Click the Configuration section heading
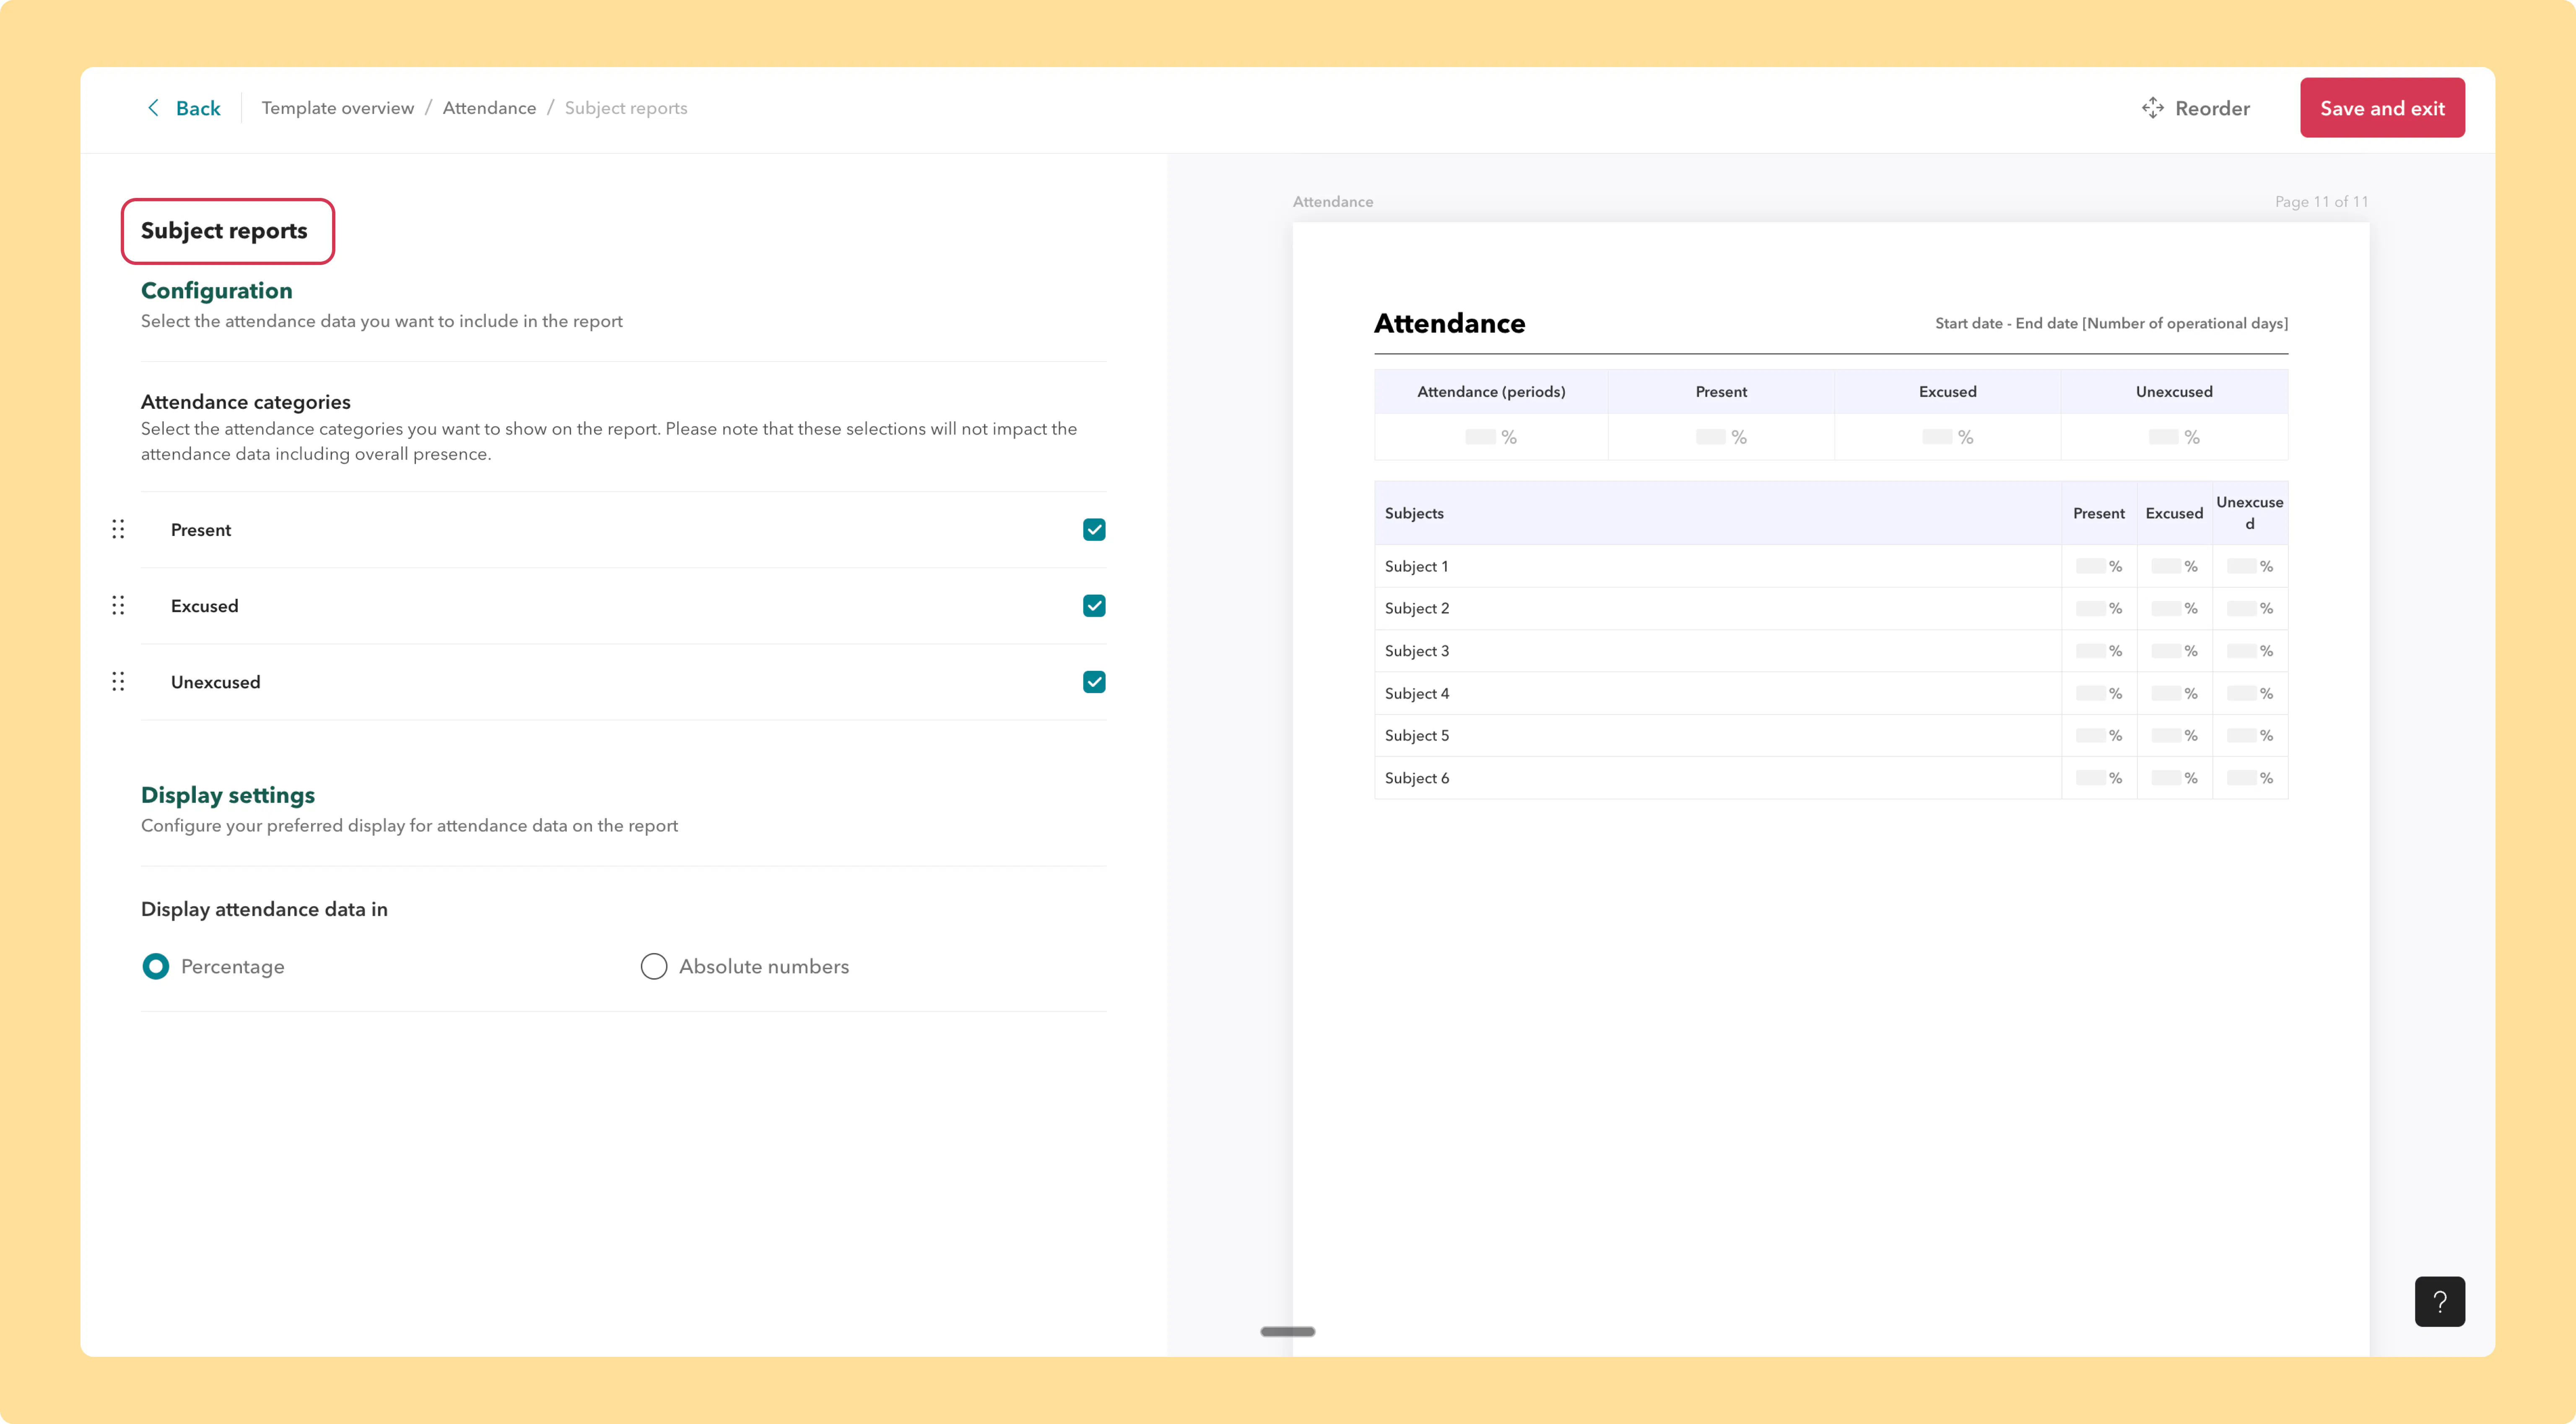2576x1424 pixels. 217,290
